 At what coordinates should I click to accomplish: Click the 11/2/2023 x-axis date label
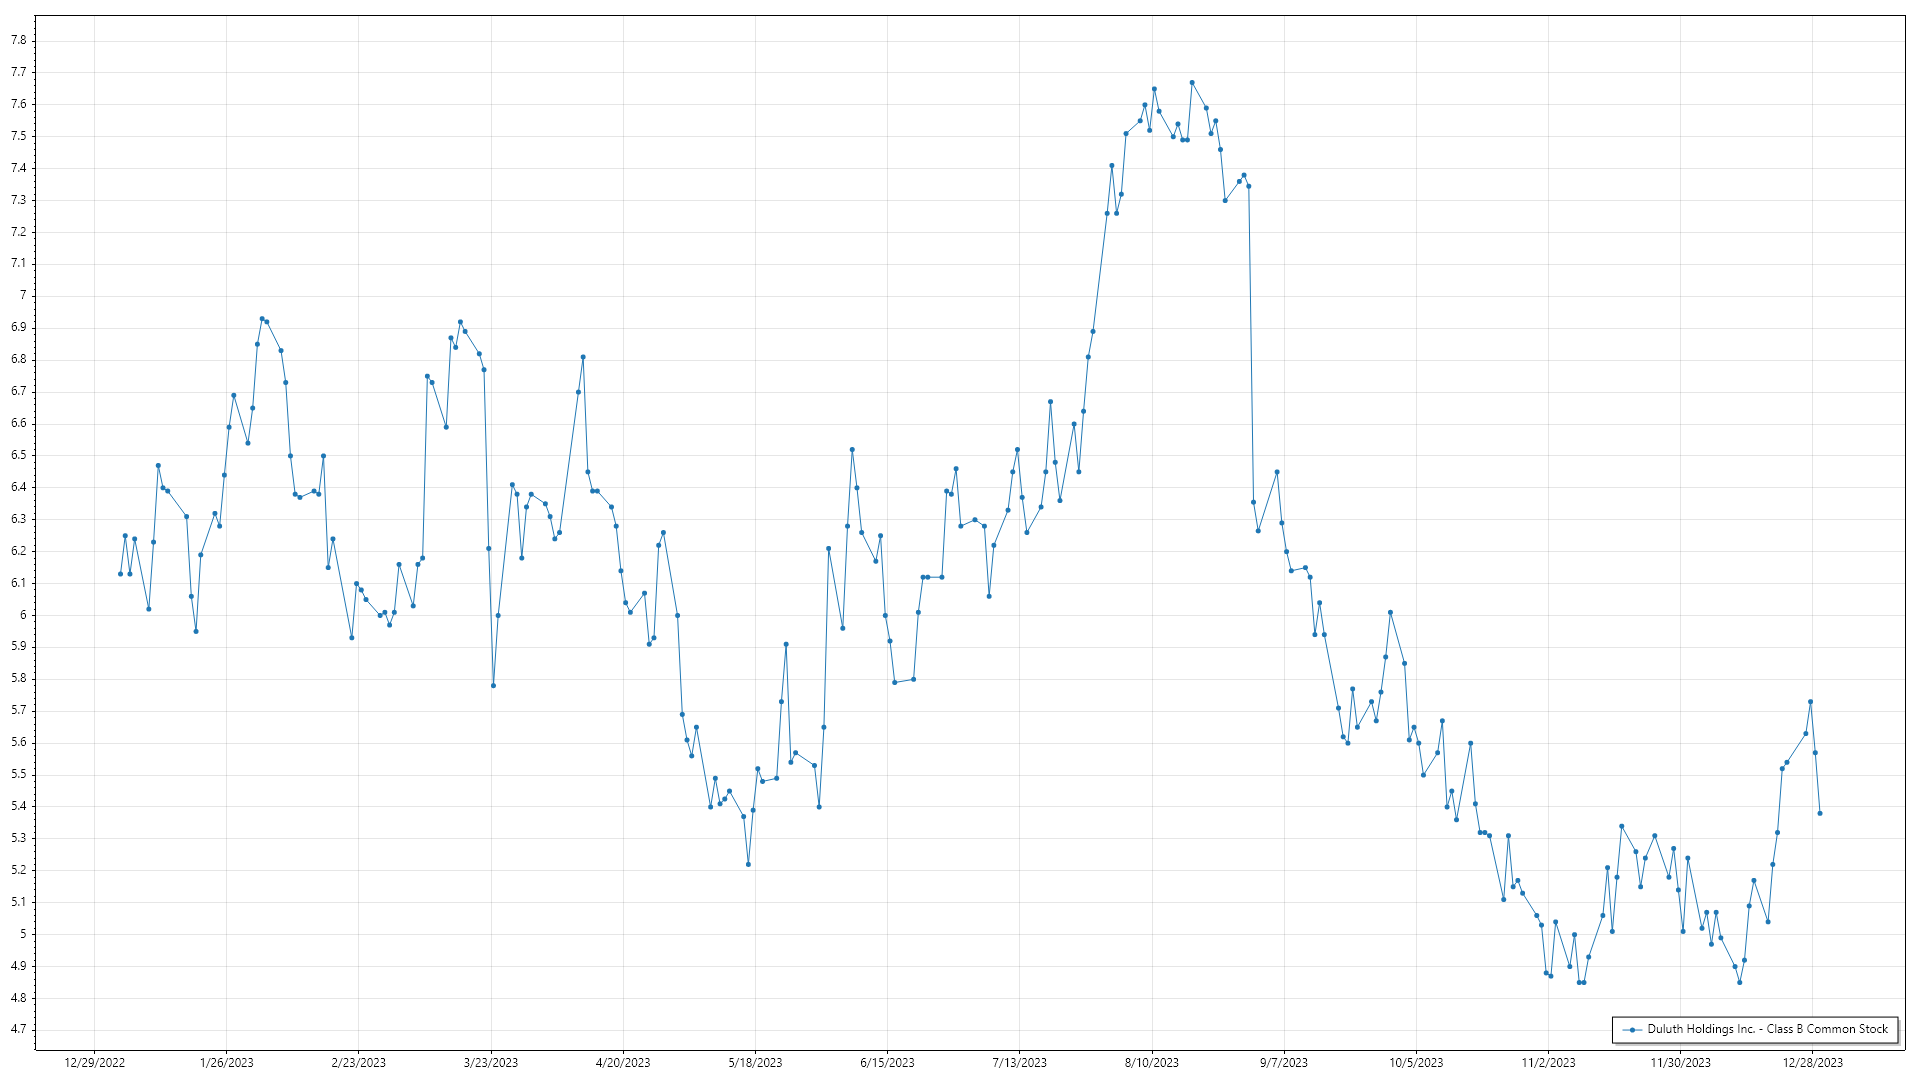pos(1548,1063)
